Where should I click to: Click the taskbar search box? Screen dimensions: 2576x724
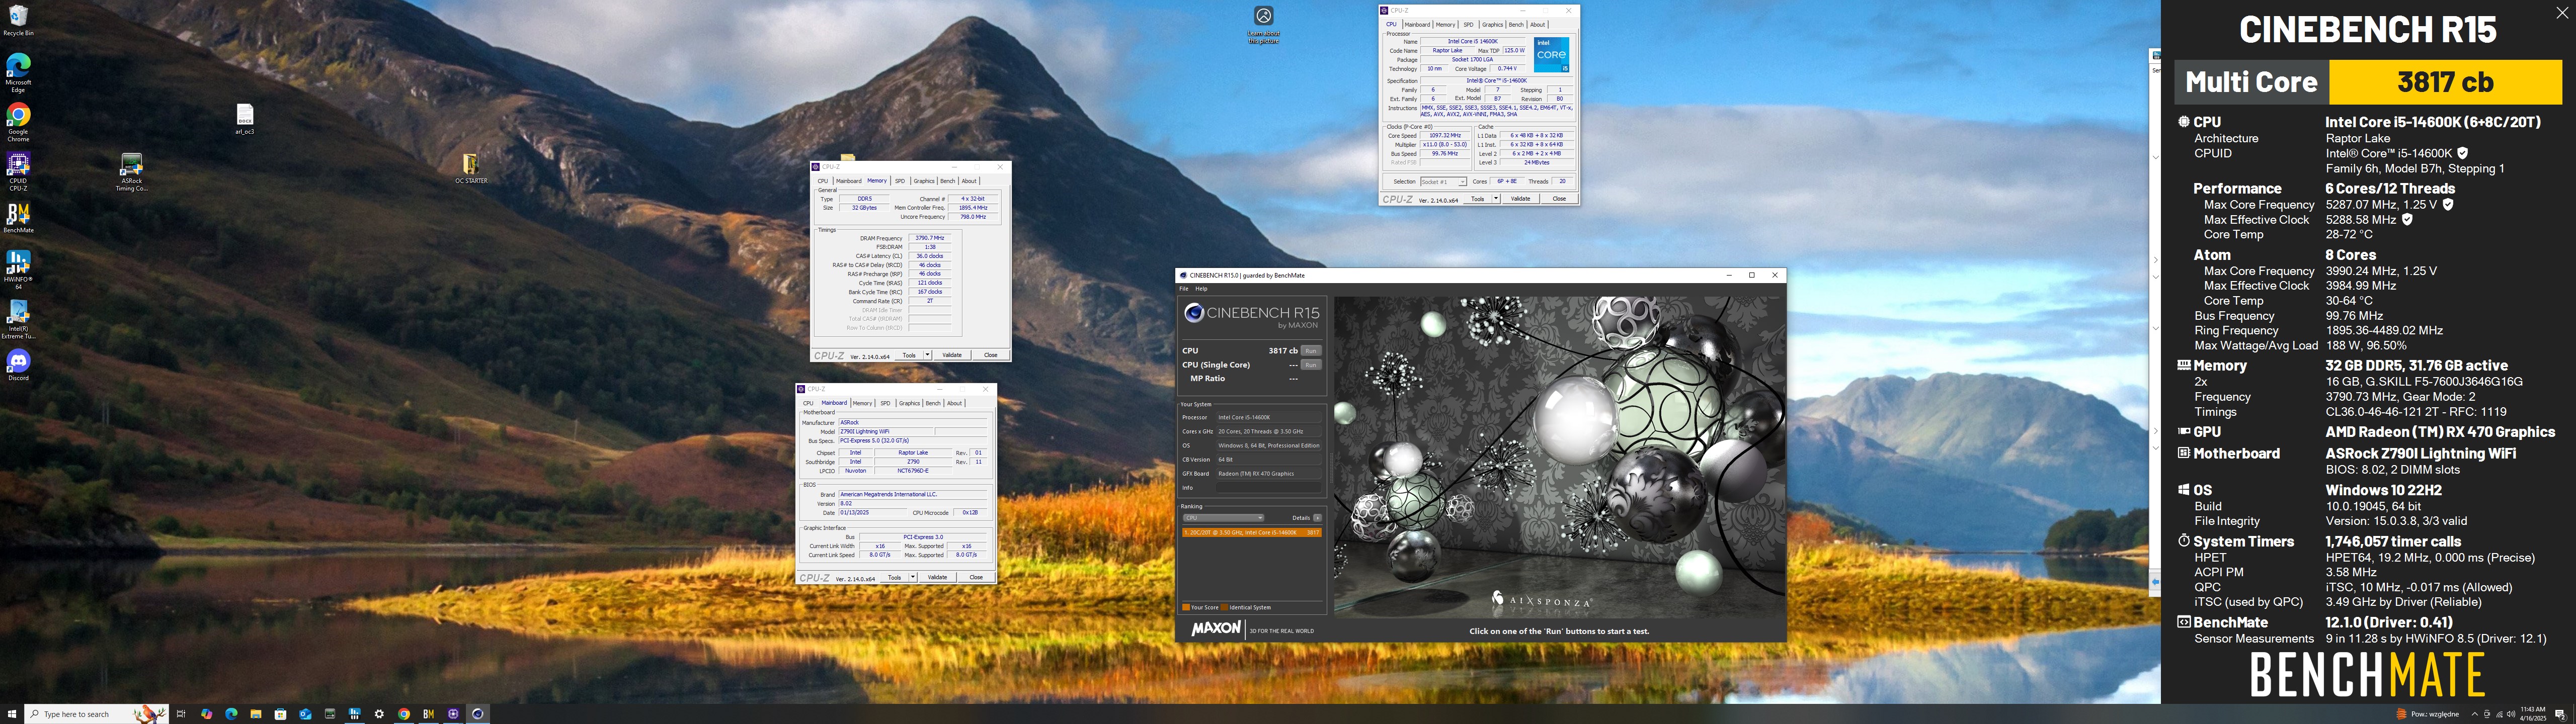(96, 714)
